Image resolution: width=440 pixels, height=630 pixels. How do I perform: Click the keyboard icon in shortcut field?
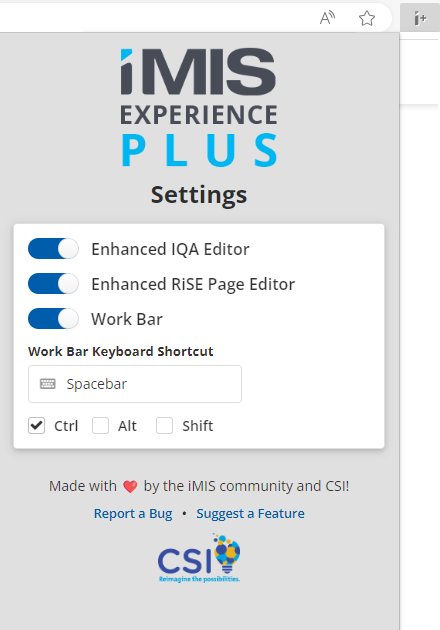[x=48, y=384]
